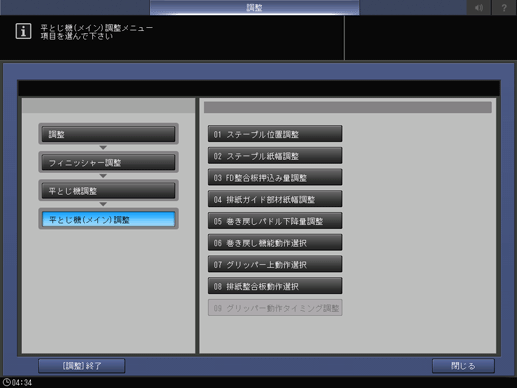Open 01 ステープル位置調整
The height and width of the screenshot is (388, 517).
click(x=275, y=134)
